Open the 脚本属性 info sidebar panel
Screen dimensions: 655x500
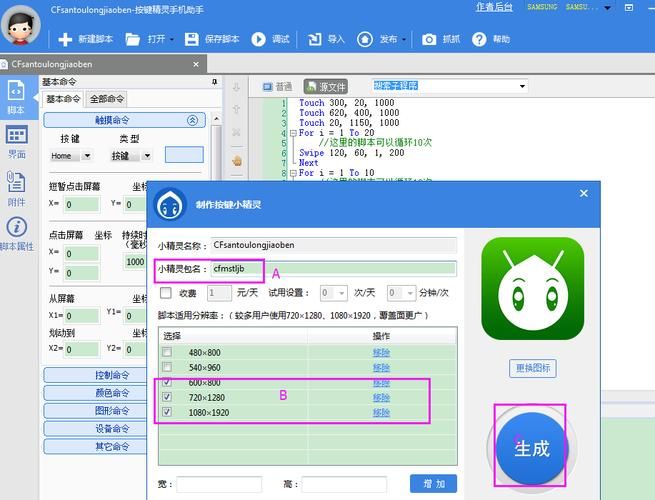click(x=17, y=234)
